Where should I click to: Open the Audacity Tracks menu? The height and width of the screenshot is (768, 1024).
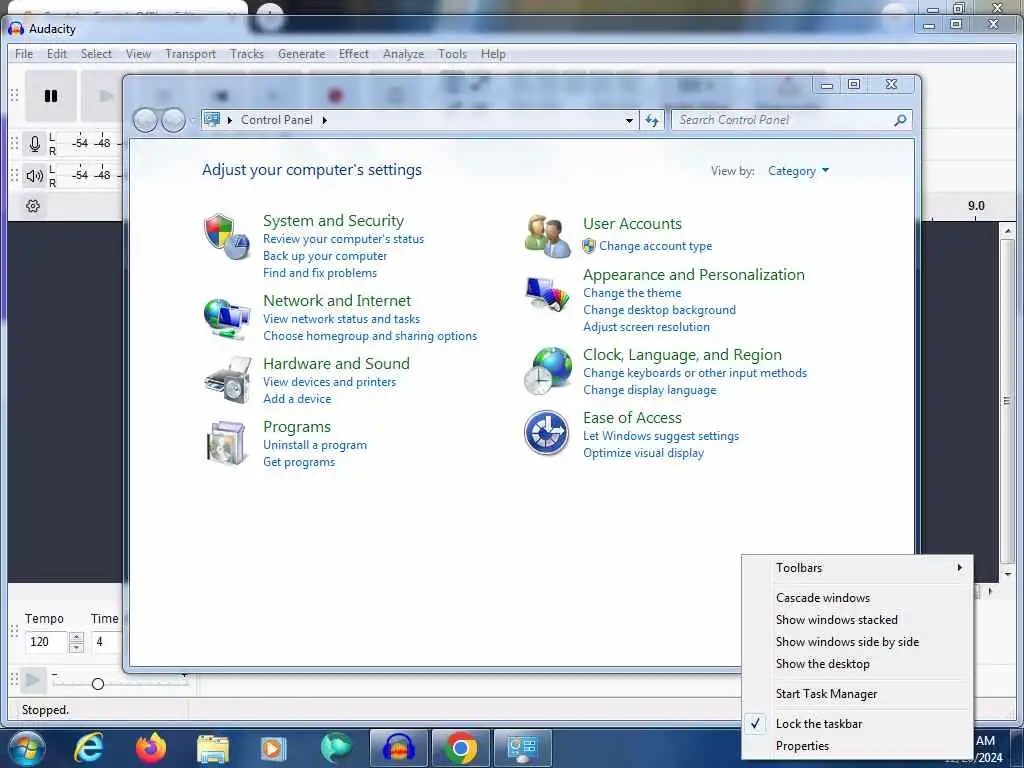pos(247,54)
